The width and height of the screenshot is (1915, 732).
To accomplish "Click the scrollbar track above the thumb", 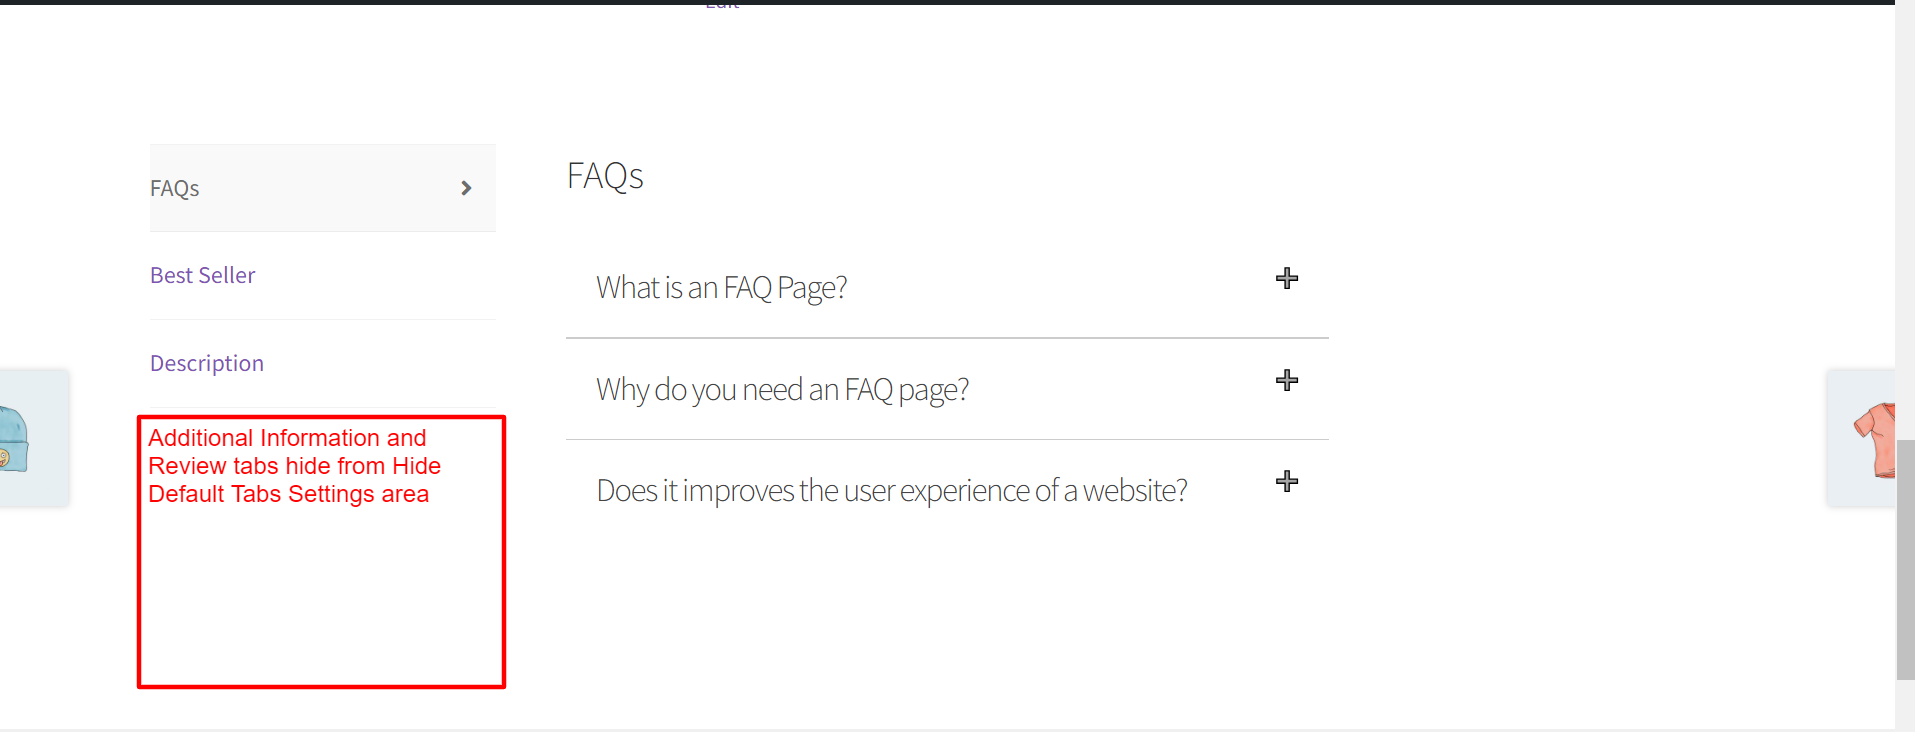I will [1905, 220].
